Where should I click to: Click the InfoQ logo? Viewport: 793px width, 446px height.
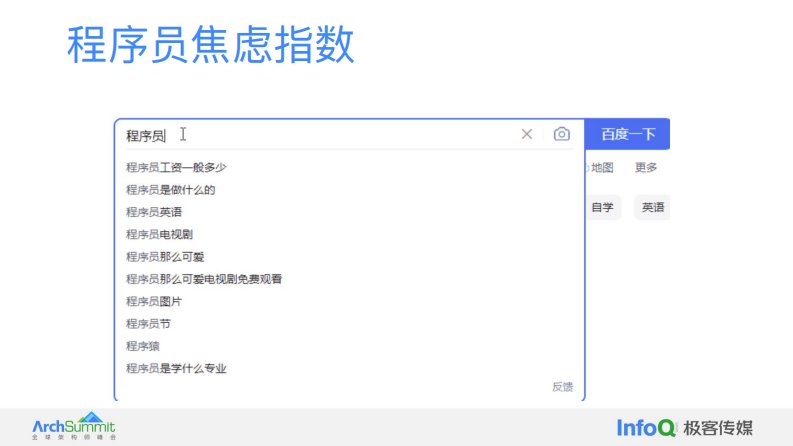coord(647,426)
